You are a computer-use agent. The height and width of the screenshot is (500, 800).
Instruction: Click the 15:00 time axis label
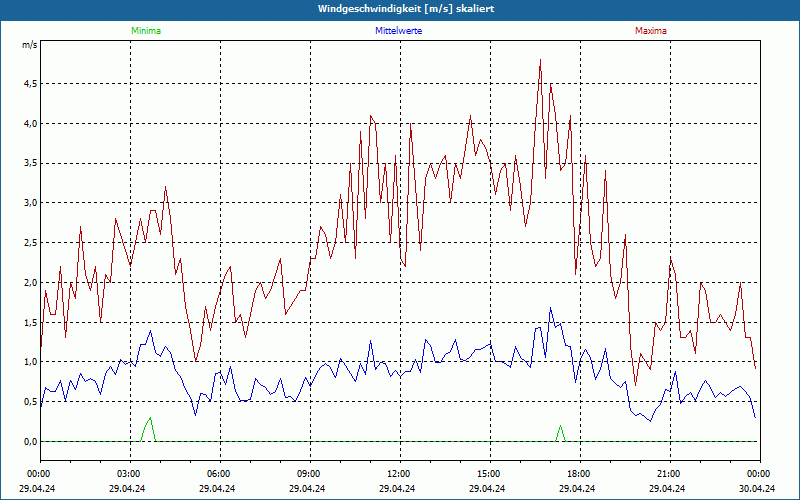point(488,474)
